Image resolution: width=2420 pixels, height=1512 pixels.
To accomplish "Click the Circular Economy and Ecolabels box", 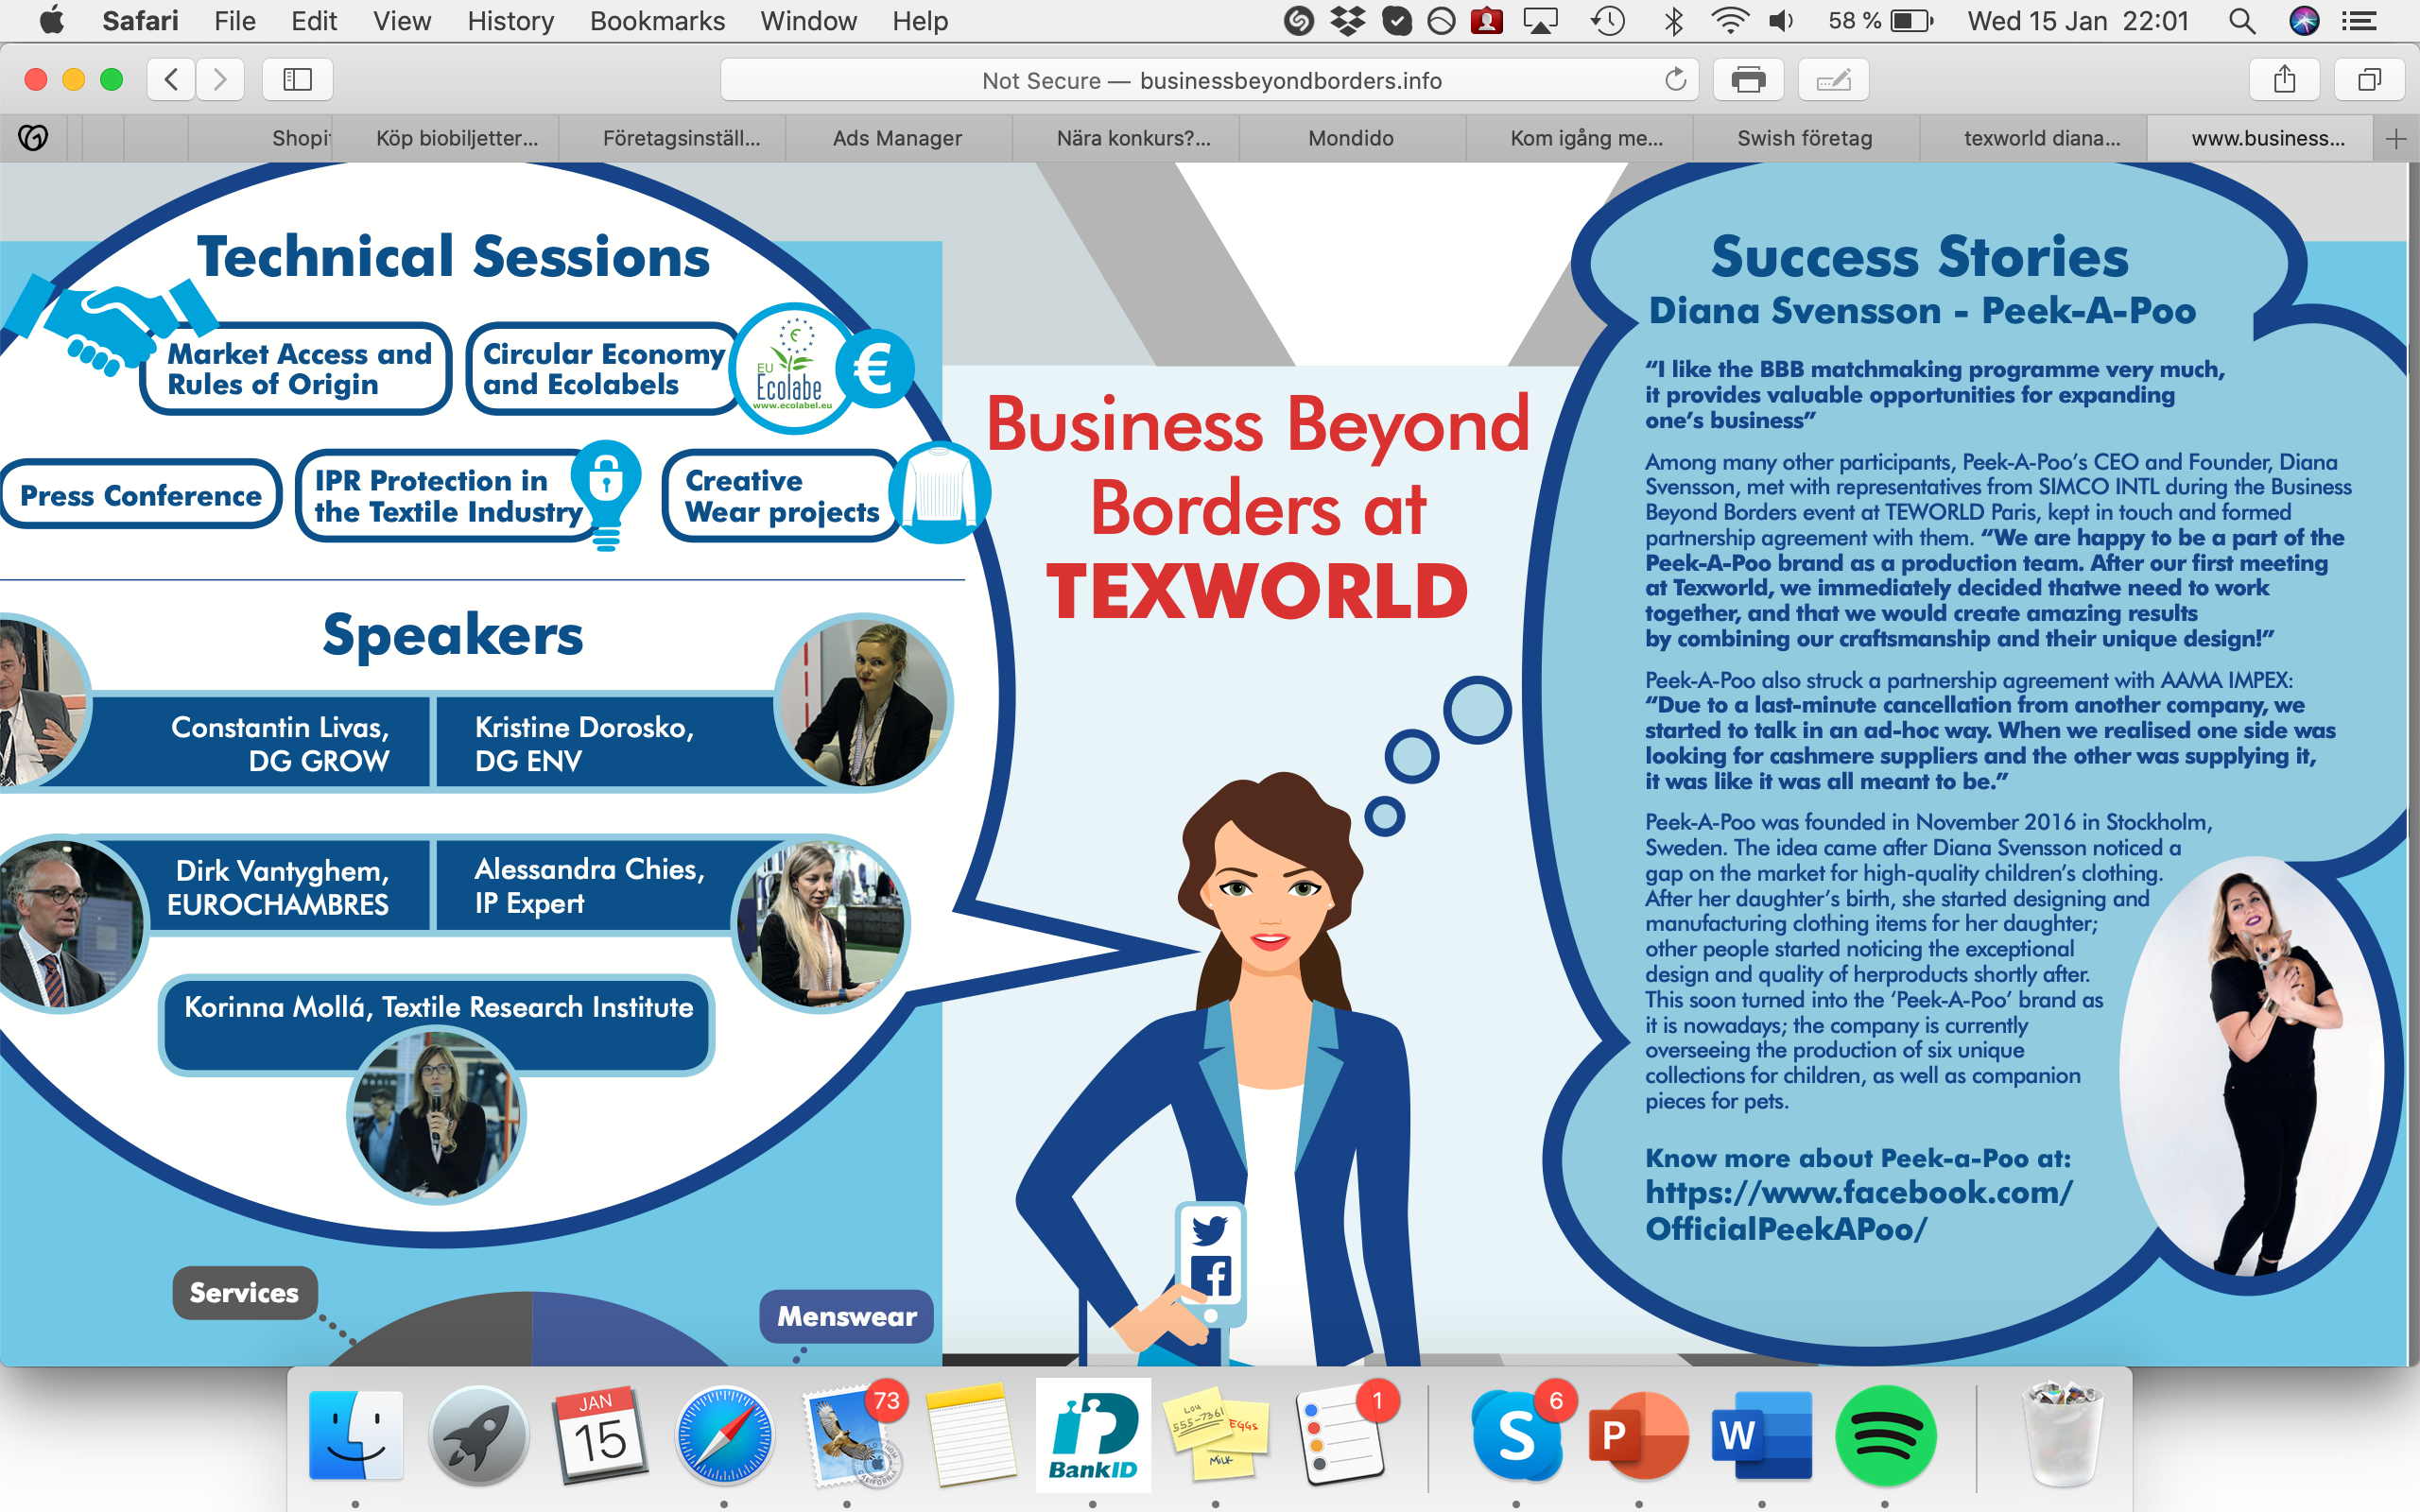I will tap(604, 369).
